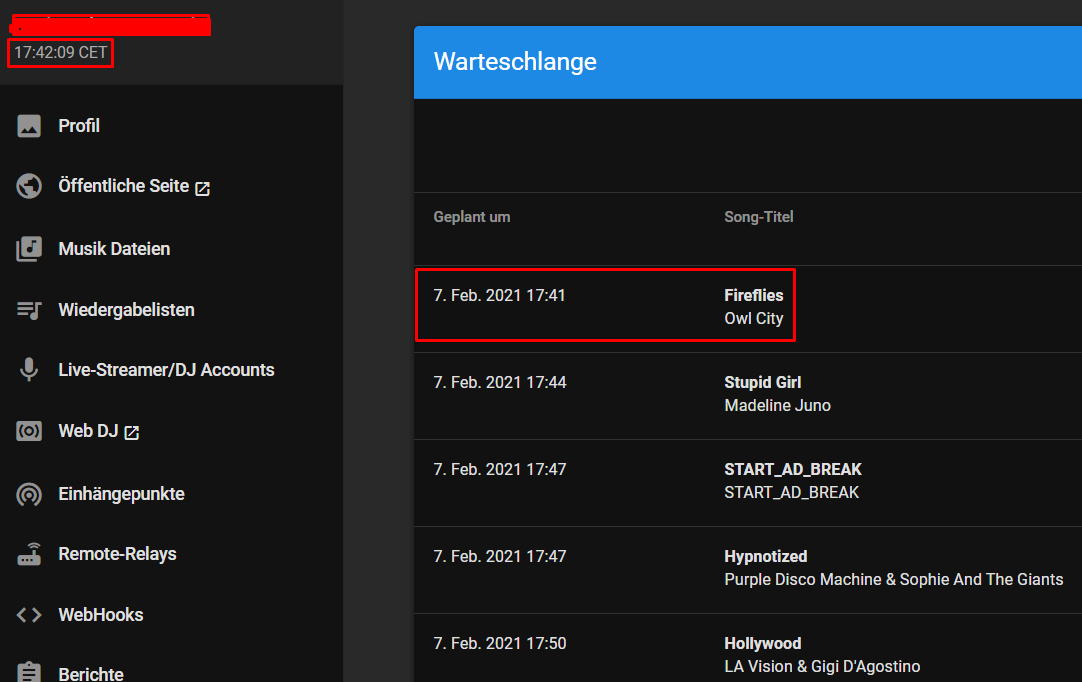Screen dimensions: 1082x682
Task: Click the scheduled time for Hypnotized row
Action: click(500, 556)
